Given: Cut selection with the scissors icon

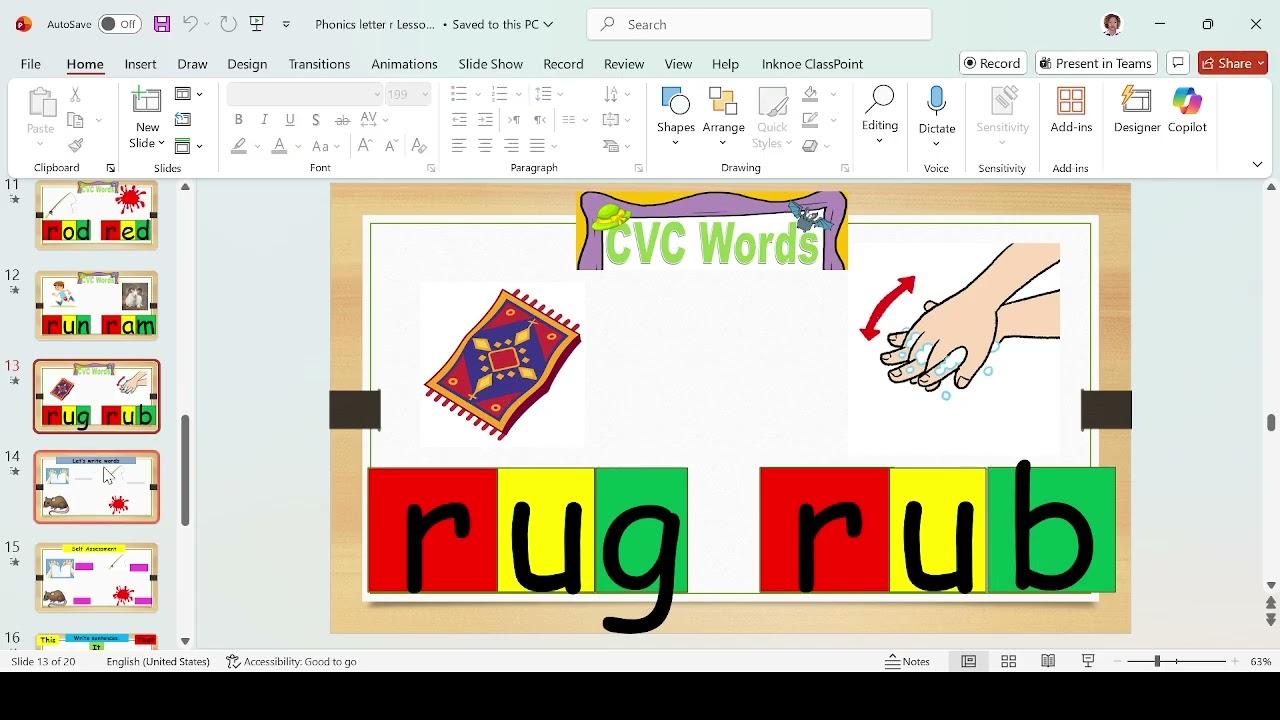Looking at the screenshot, I should click(x=75, y=95).
